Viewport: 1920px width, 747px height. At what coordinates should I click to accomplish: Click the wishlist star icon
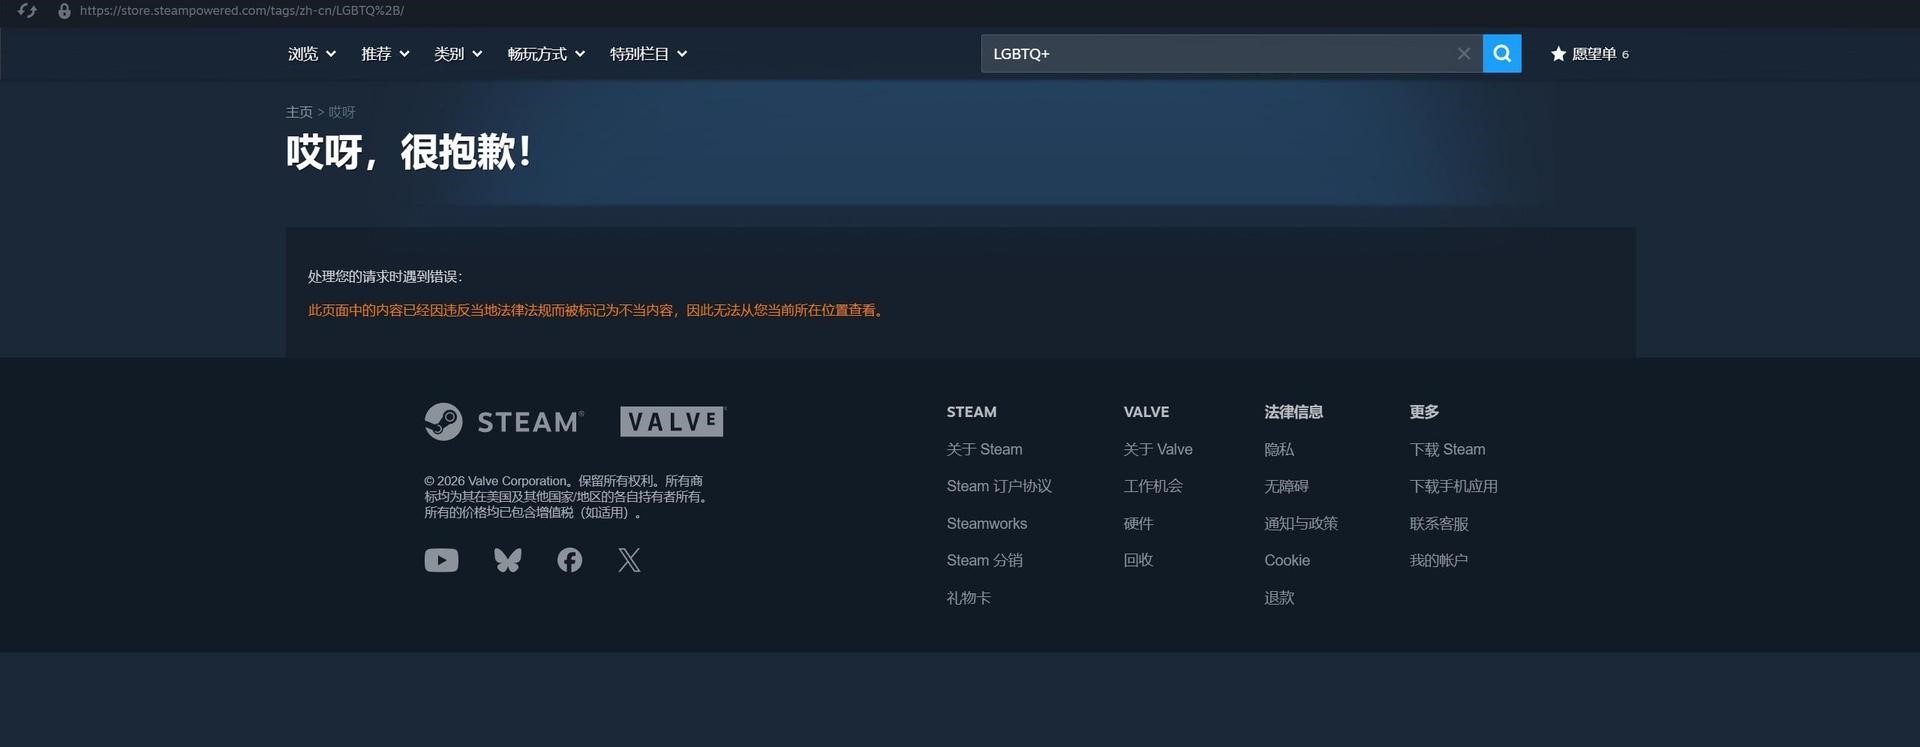click(1558, 54)
